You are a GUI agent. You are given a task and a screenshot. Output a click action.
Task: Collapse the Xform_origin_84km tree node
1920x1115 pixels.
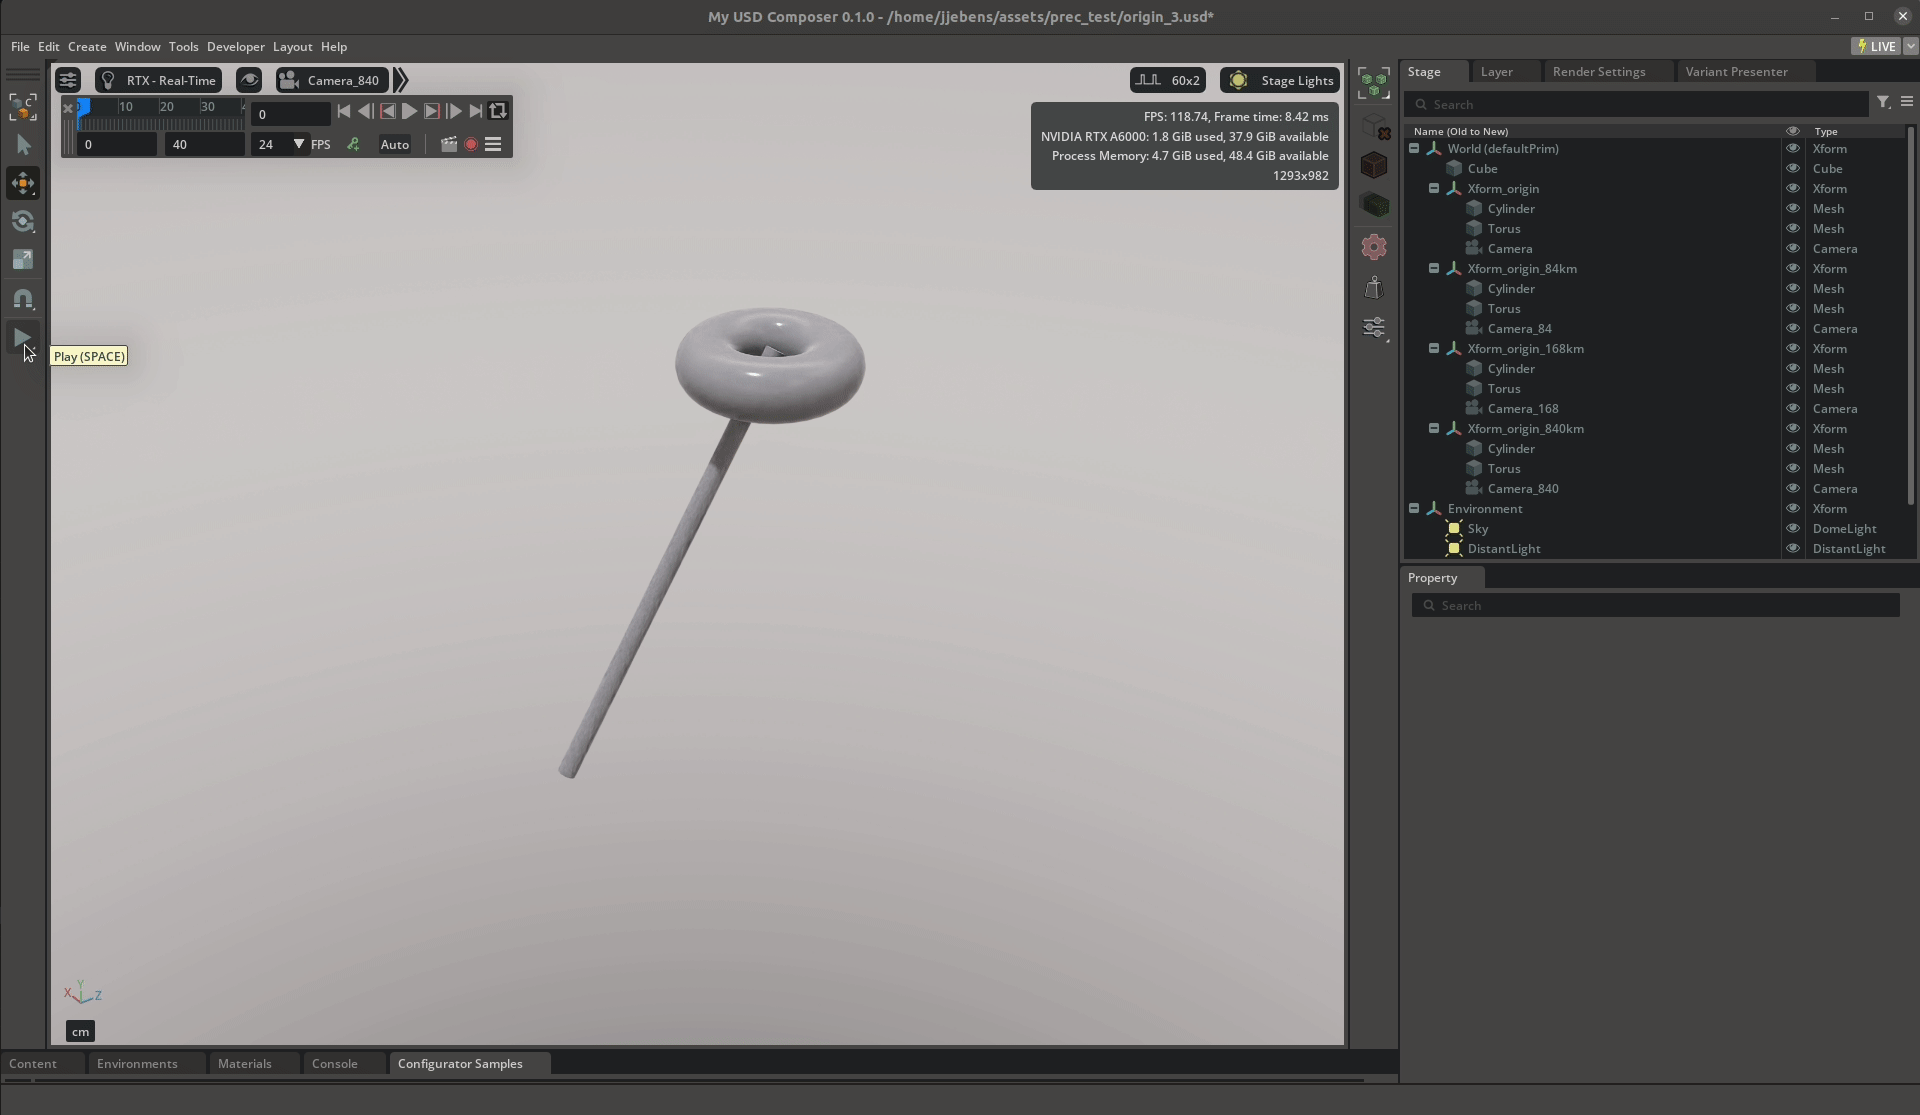[x=1434, y=268]
